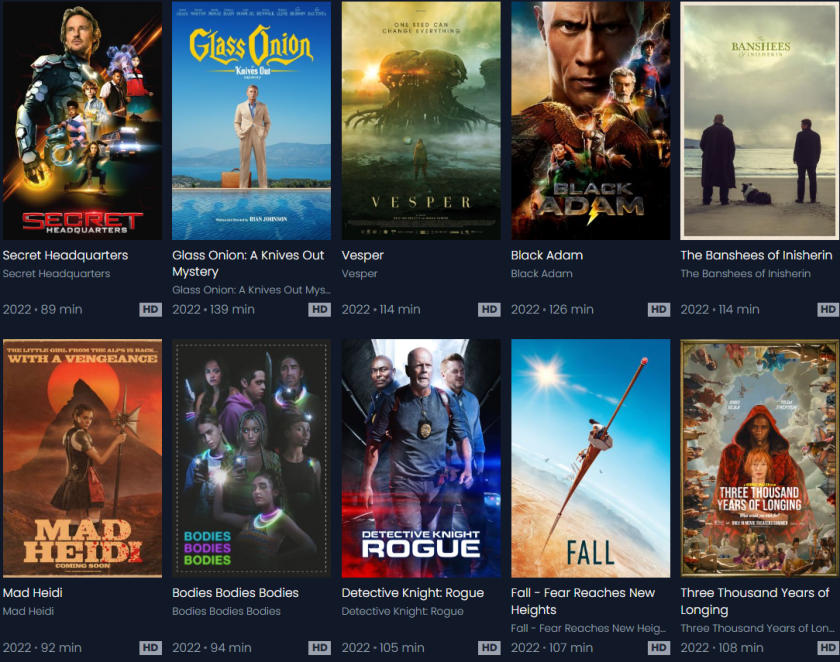Click Three Thousand Years of Longing title
The image size is (840, 662).
(755, 601)
